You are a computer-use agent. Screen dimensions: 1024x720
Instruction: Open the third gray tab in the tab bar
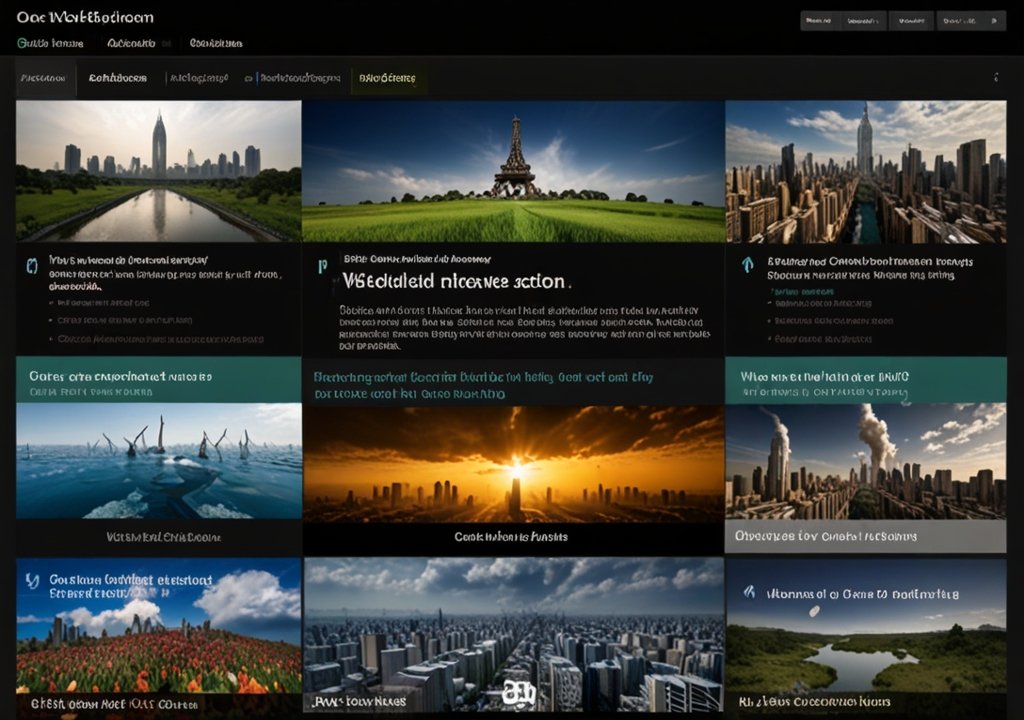[199, 78]
